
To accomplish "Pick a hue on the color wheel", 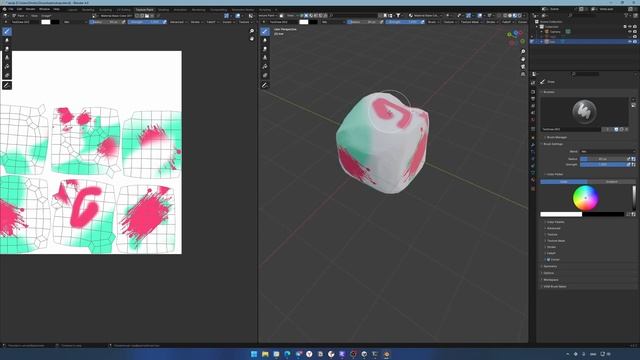I will pyautogui.click(x=585, y=198).
